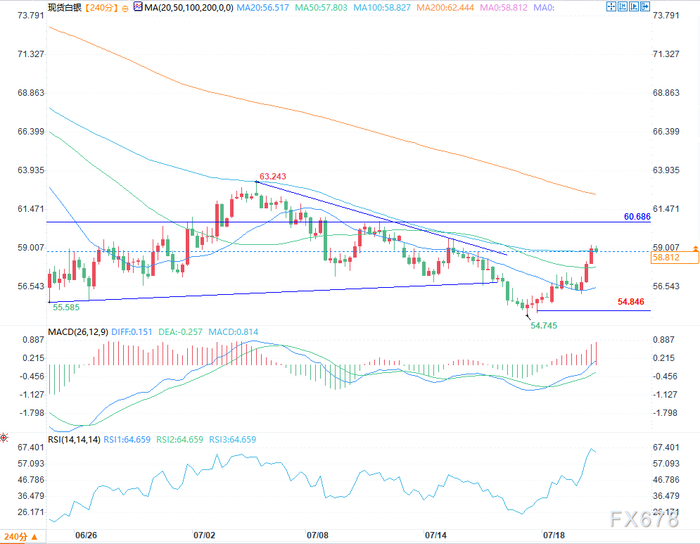This screenshot has height=544, width=700.
Task: Click the MA20:56.517 legend value
Action: click(263, 8)
